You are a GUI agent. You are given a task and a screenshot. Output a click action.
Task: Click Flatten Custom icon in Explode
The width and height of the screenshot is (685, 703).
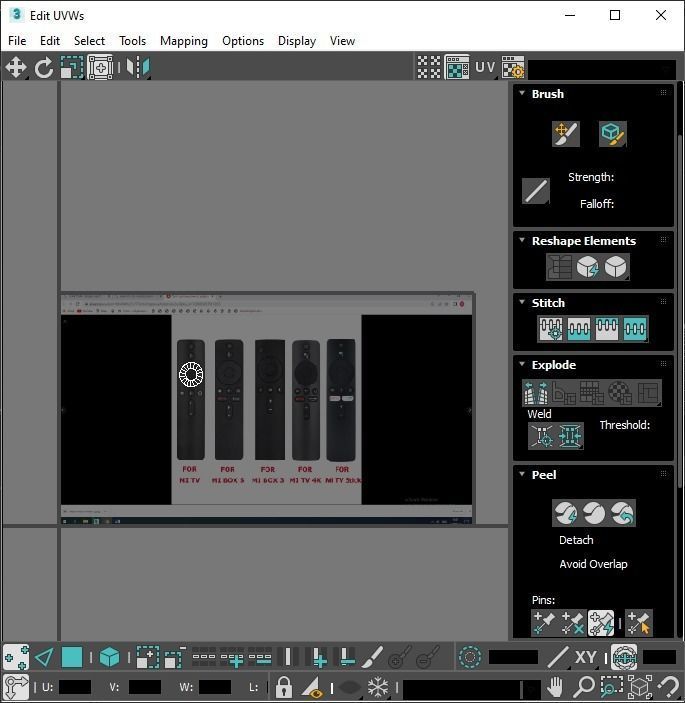(x=648, y=392)
